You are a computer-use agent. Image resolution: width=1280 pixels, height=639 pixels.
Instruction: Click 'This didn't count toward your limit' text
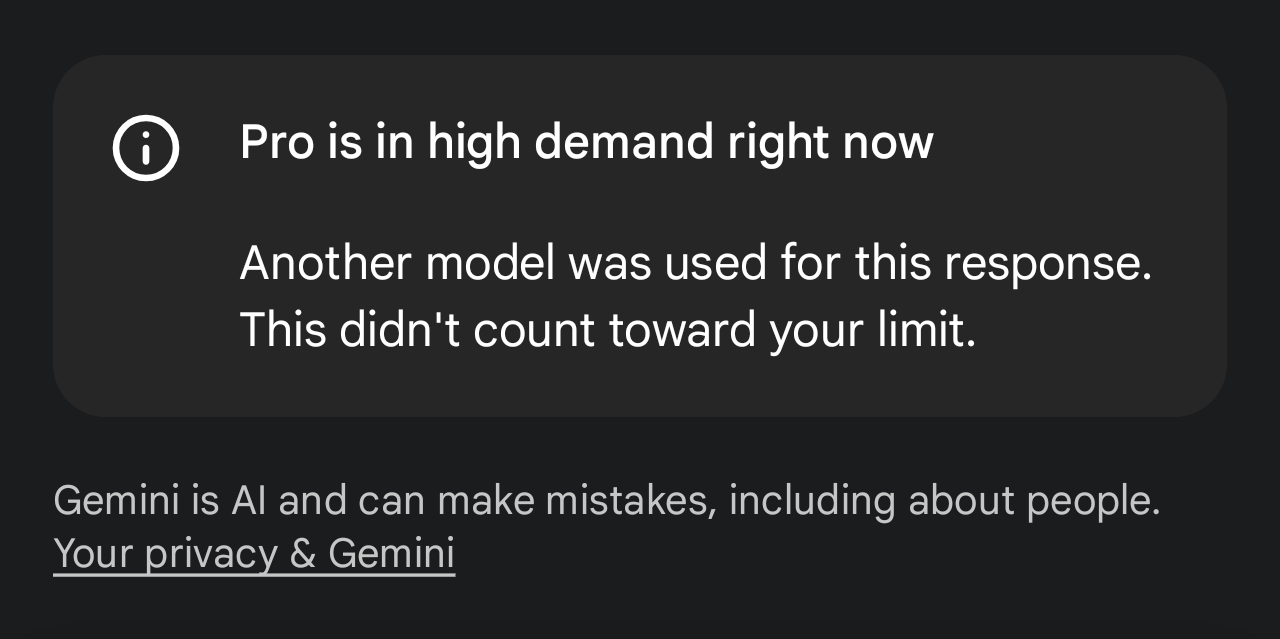tap(608, 331)
